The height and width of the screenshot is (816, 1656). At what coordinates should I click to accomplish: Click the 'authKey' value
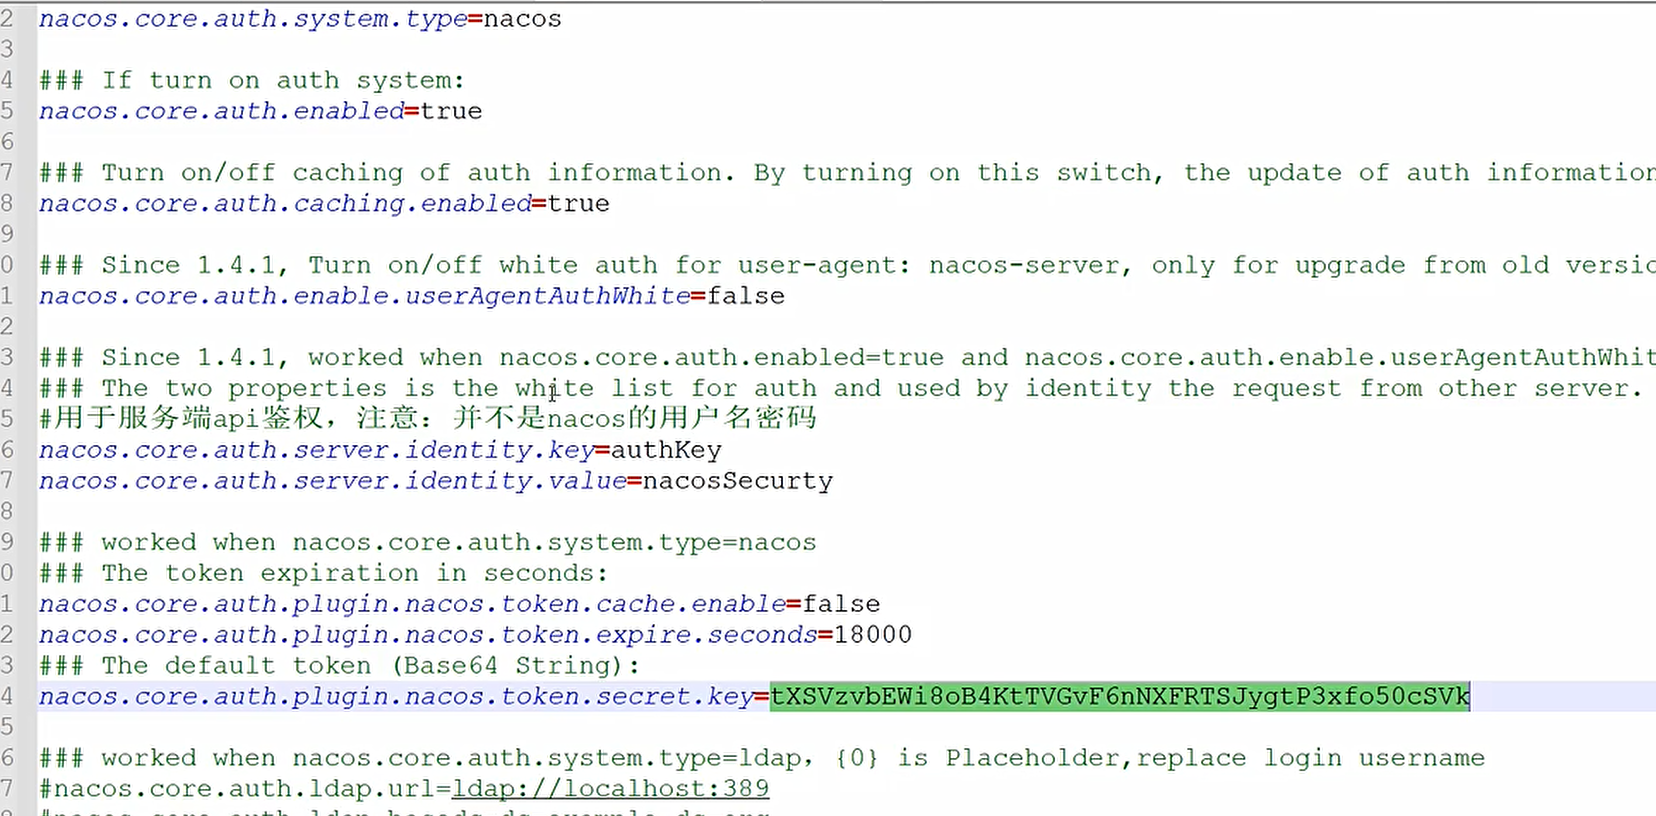point(666,450)
